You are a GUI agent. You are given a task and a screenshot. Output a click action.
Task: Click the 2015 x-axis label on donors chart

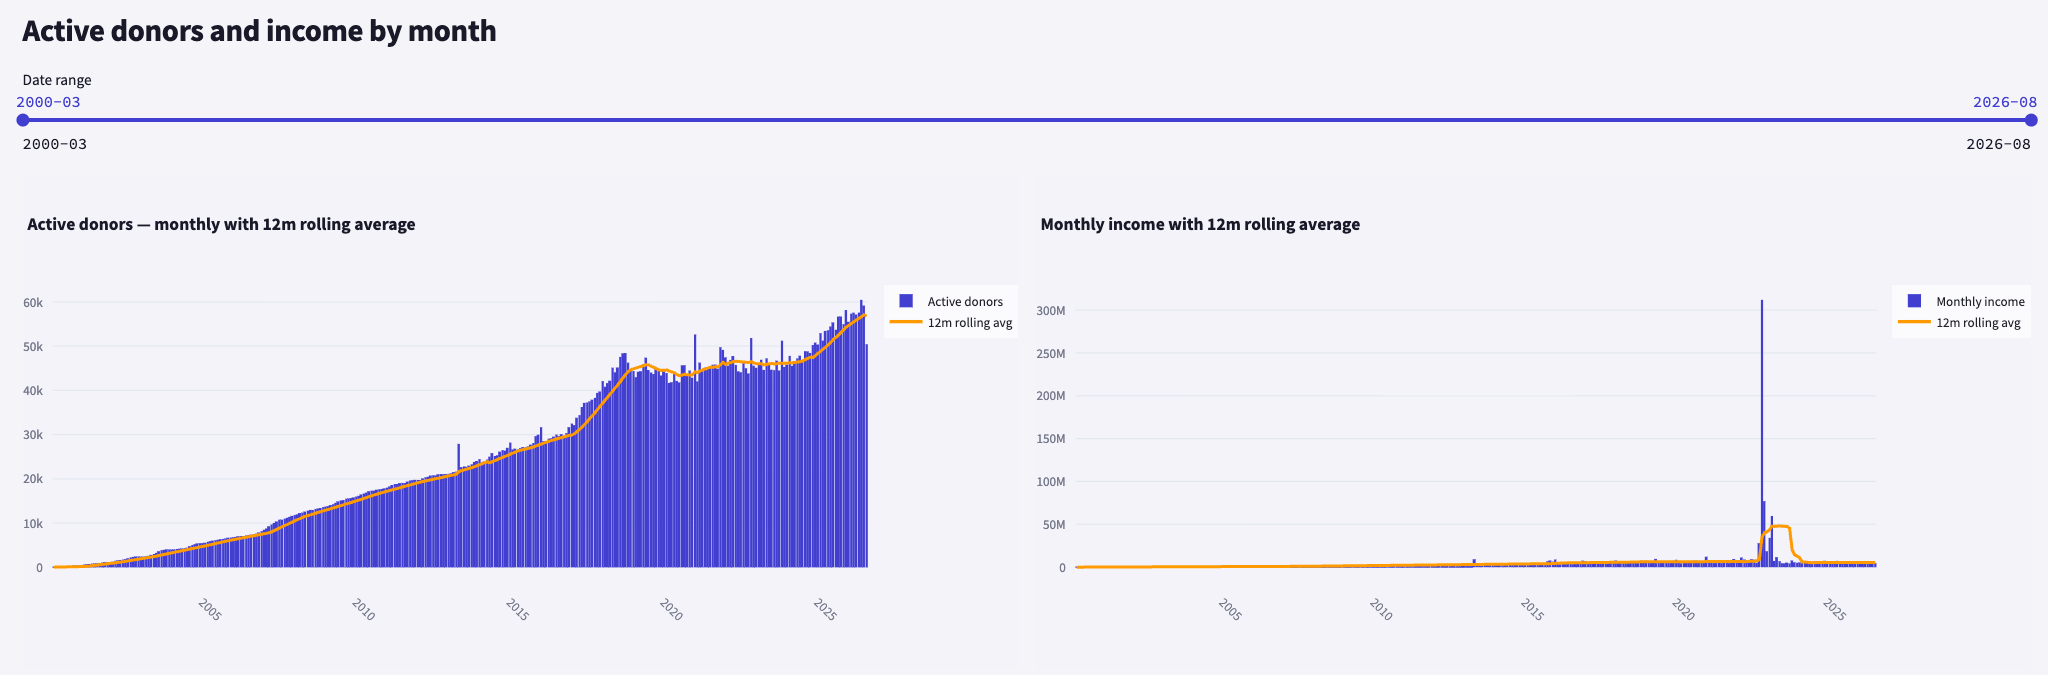click(517, 609)
